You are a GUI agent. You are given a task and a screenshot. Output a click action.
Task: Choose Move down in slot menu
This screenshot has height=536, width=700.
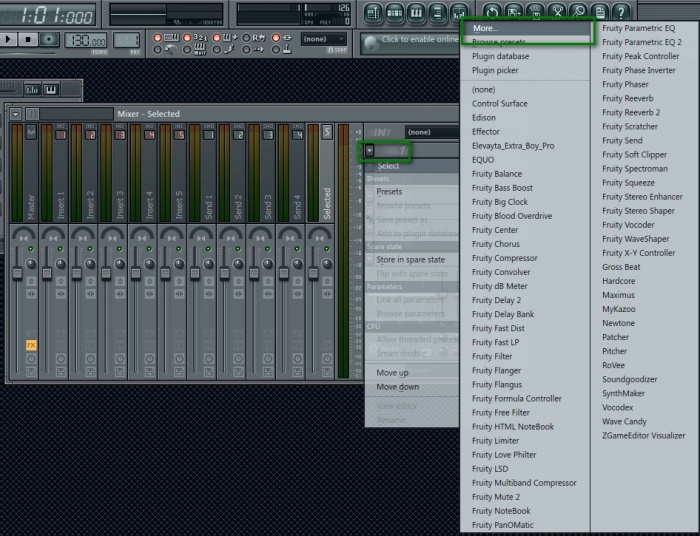pyautogui.click(x=398, y=387)
